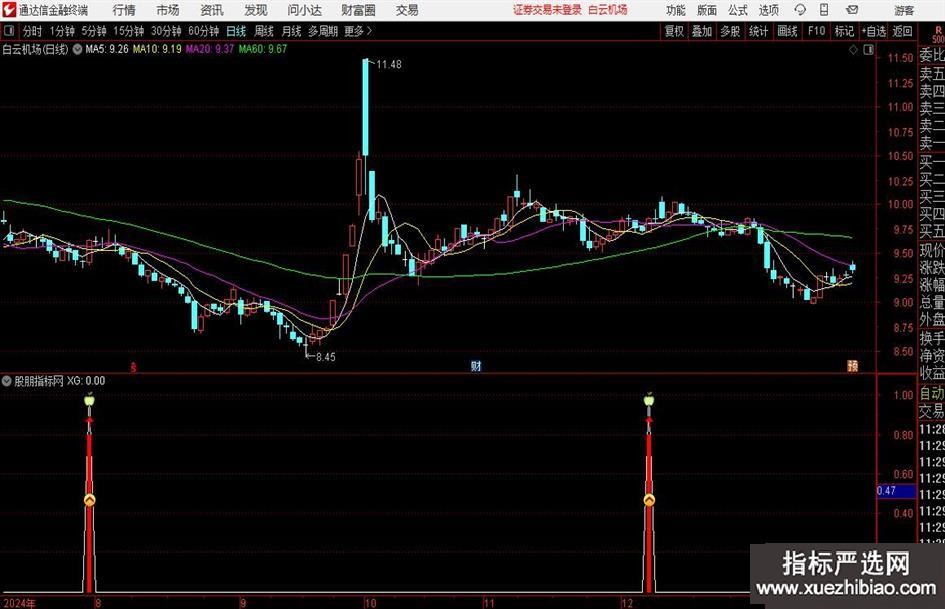Viewport: 945px width, 609px height.
Task: Open 股朋指标网 indicator settings circle icon
Action: pos(7,381)
